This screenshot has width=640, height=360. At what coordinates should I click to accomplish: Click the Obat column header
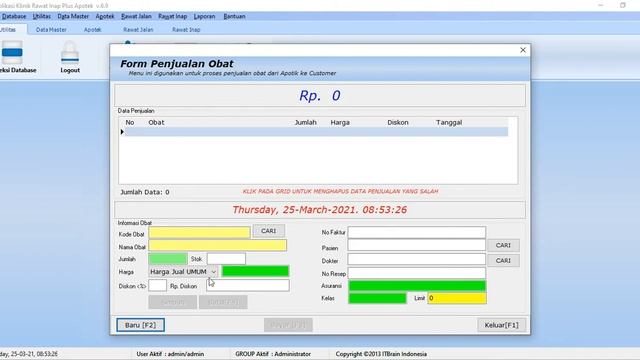156,122
